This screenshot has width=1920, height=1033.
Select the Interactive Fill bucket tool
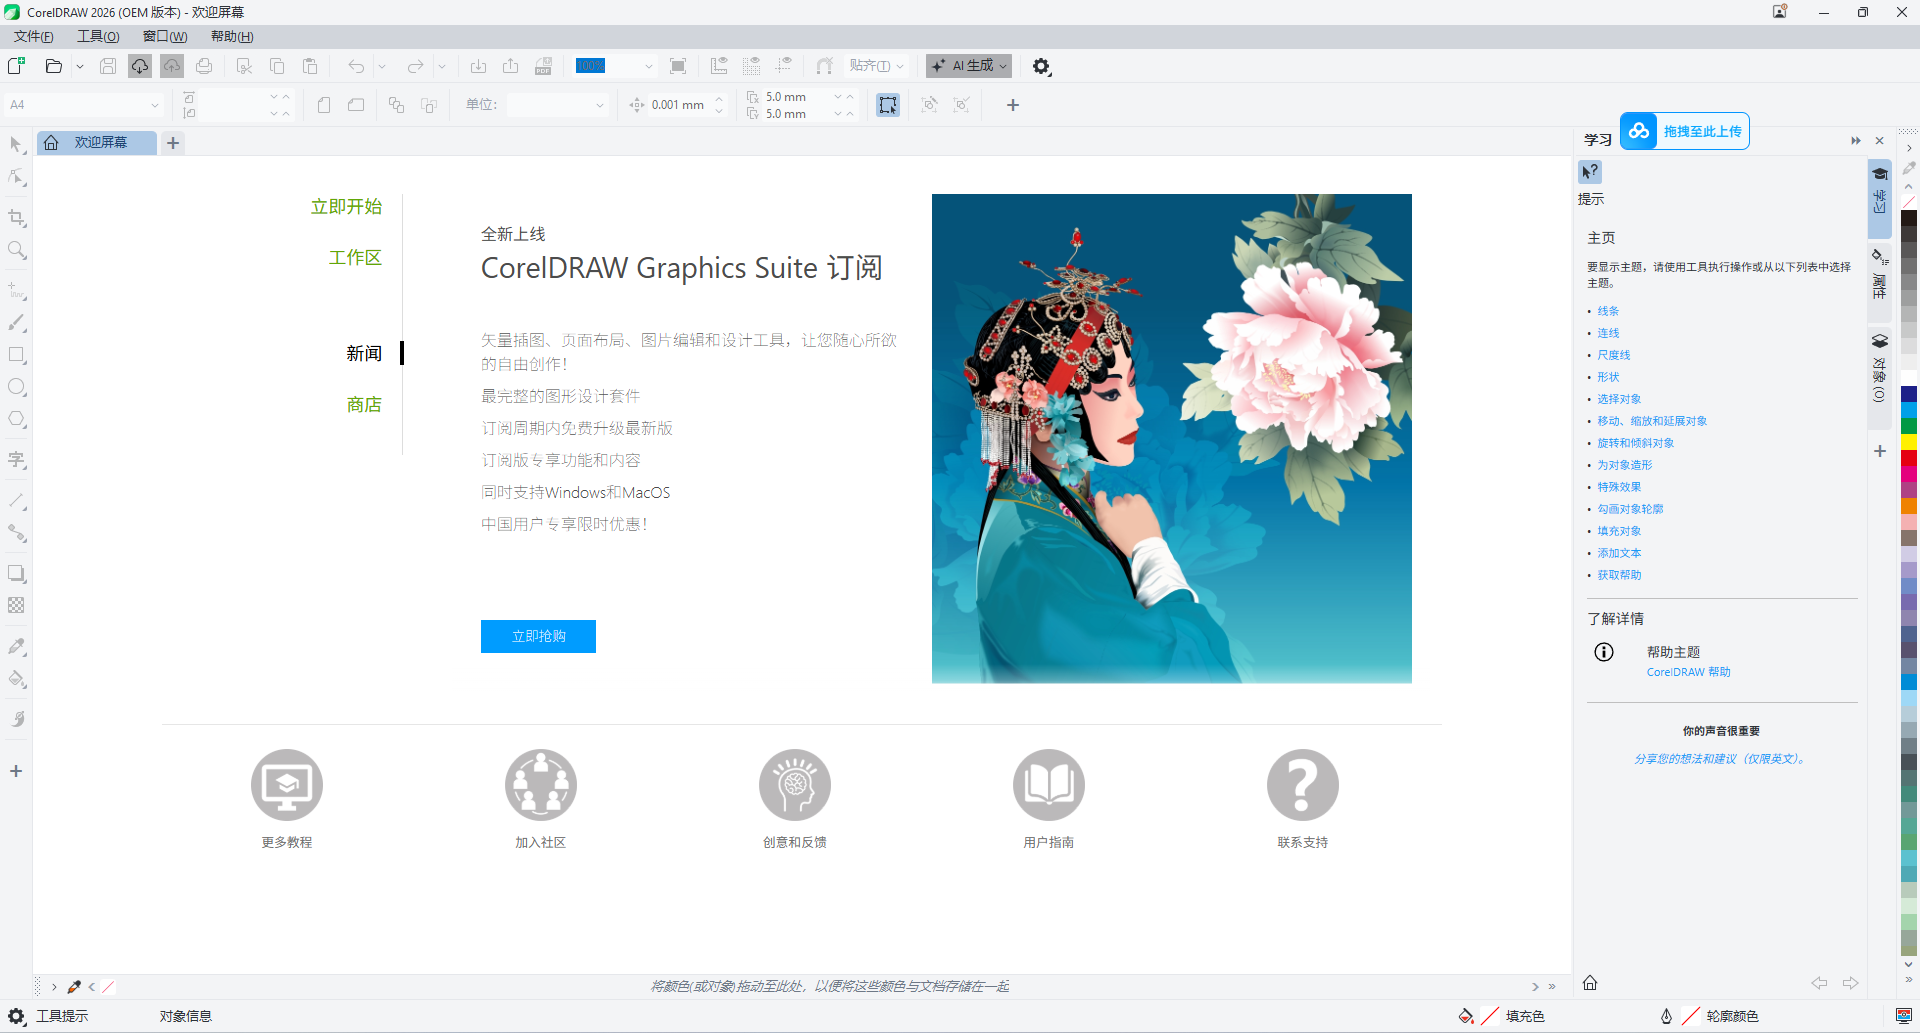(x=16, y=679)
